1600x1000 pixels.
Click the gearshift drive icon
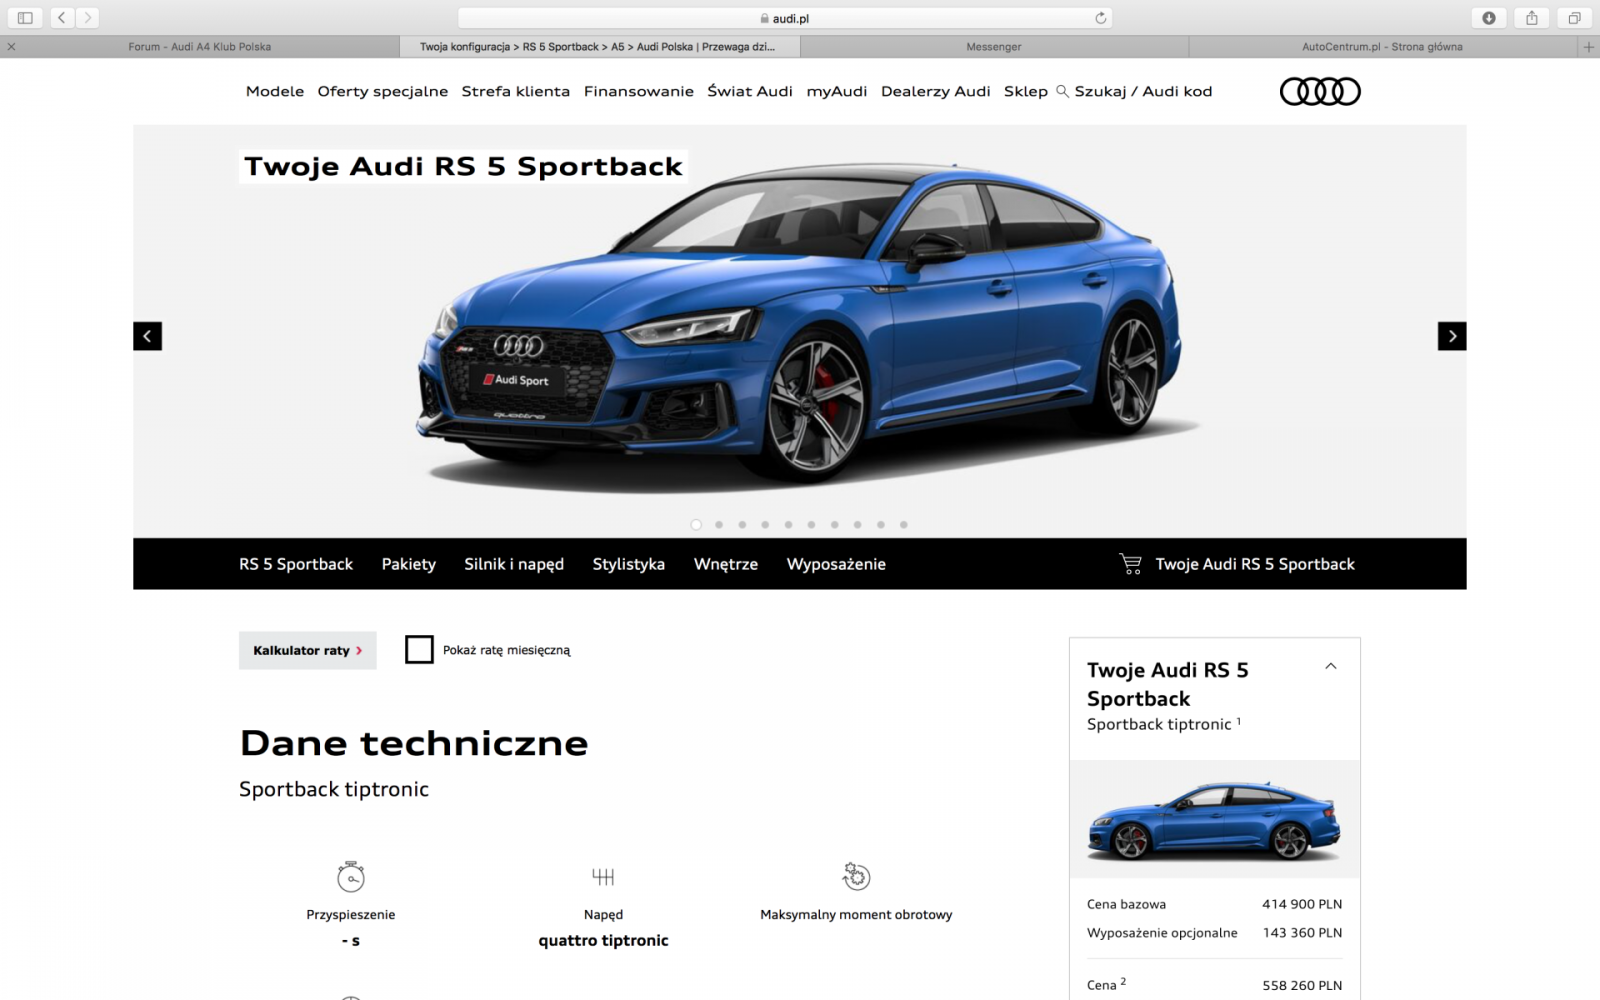point(603,877)
